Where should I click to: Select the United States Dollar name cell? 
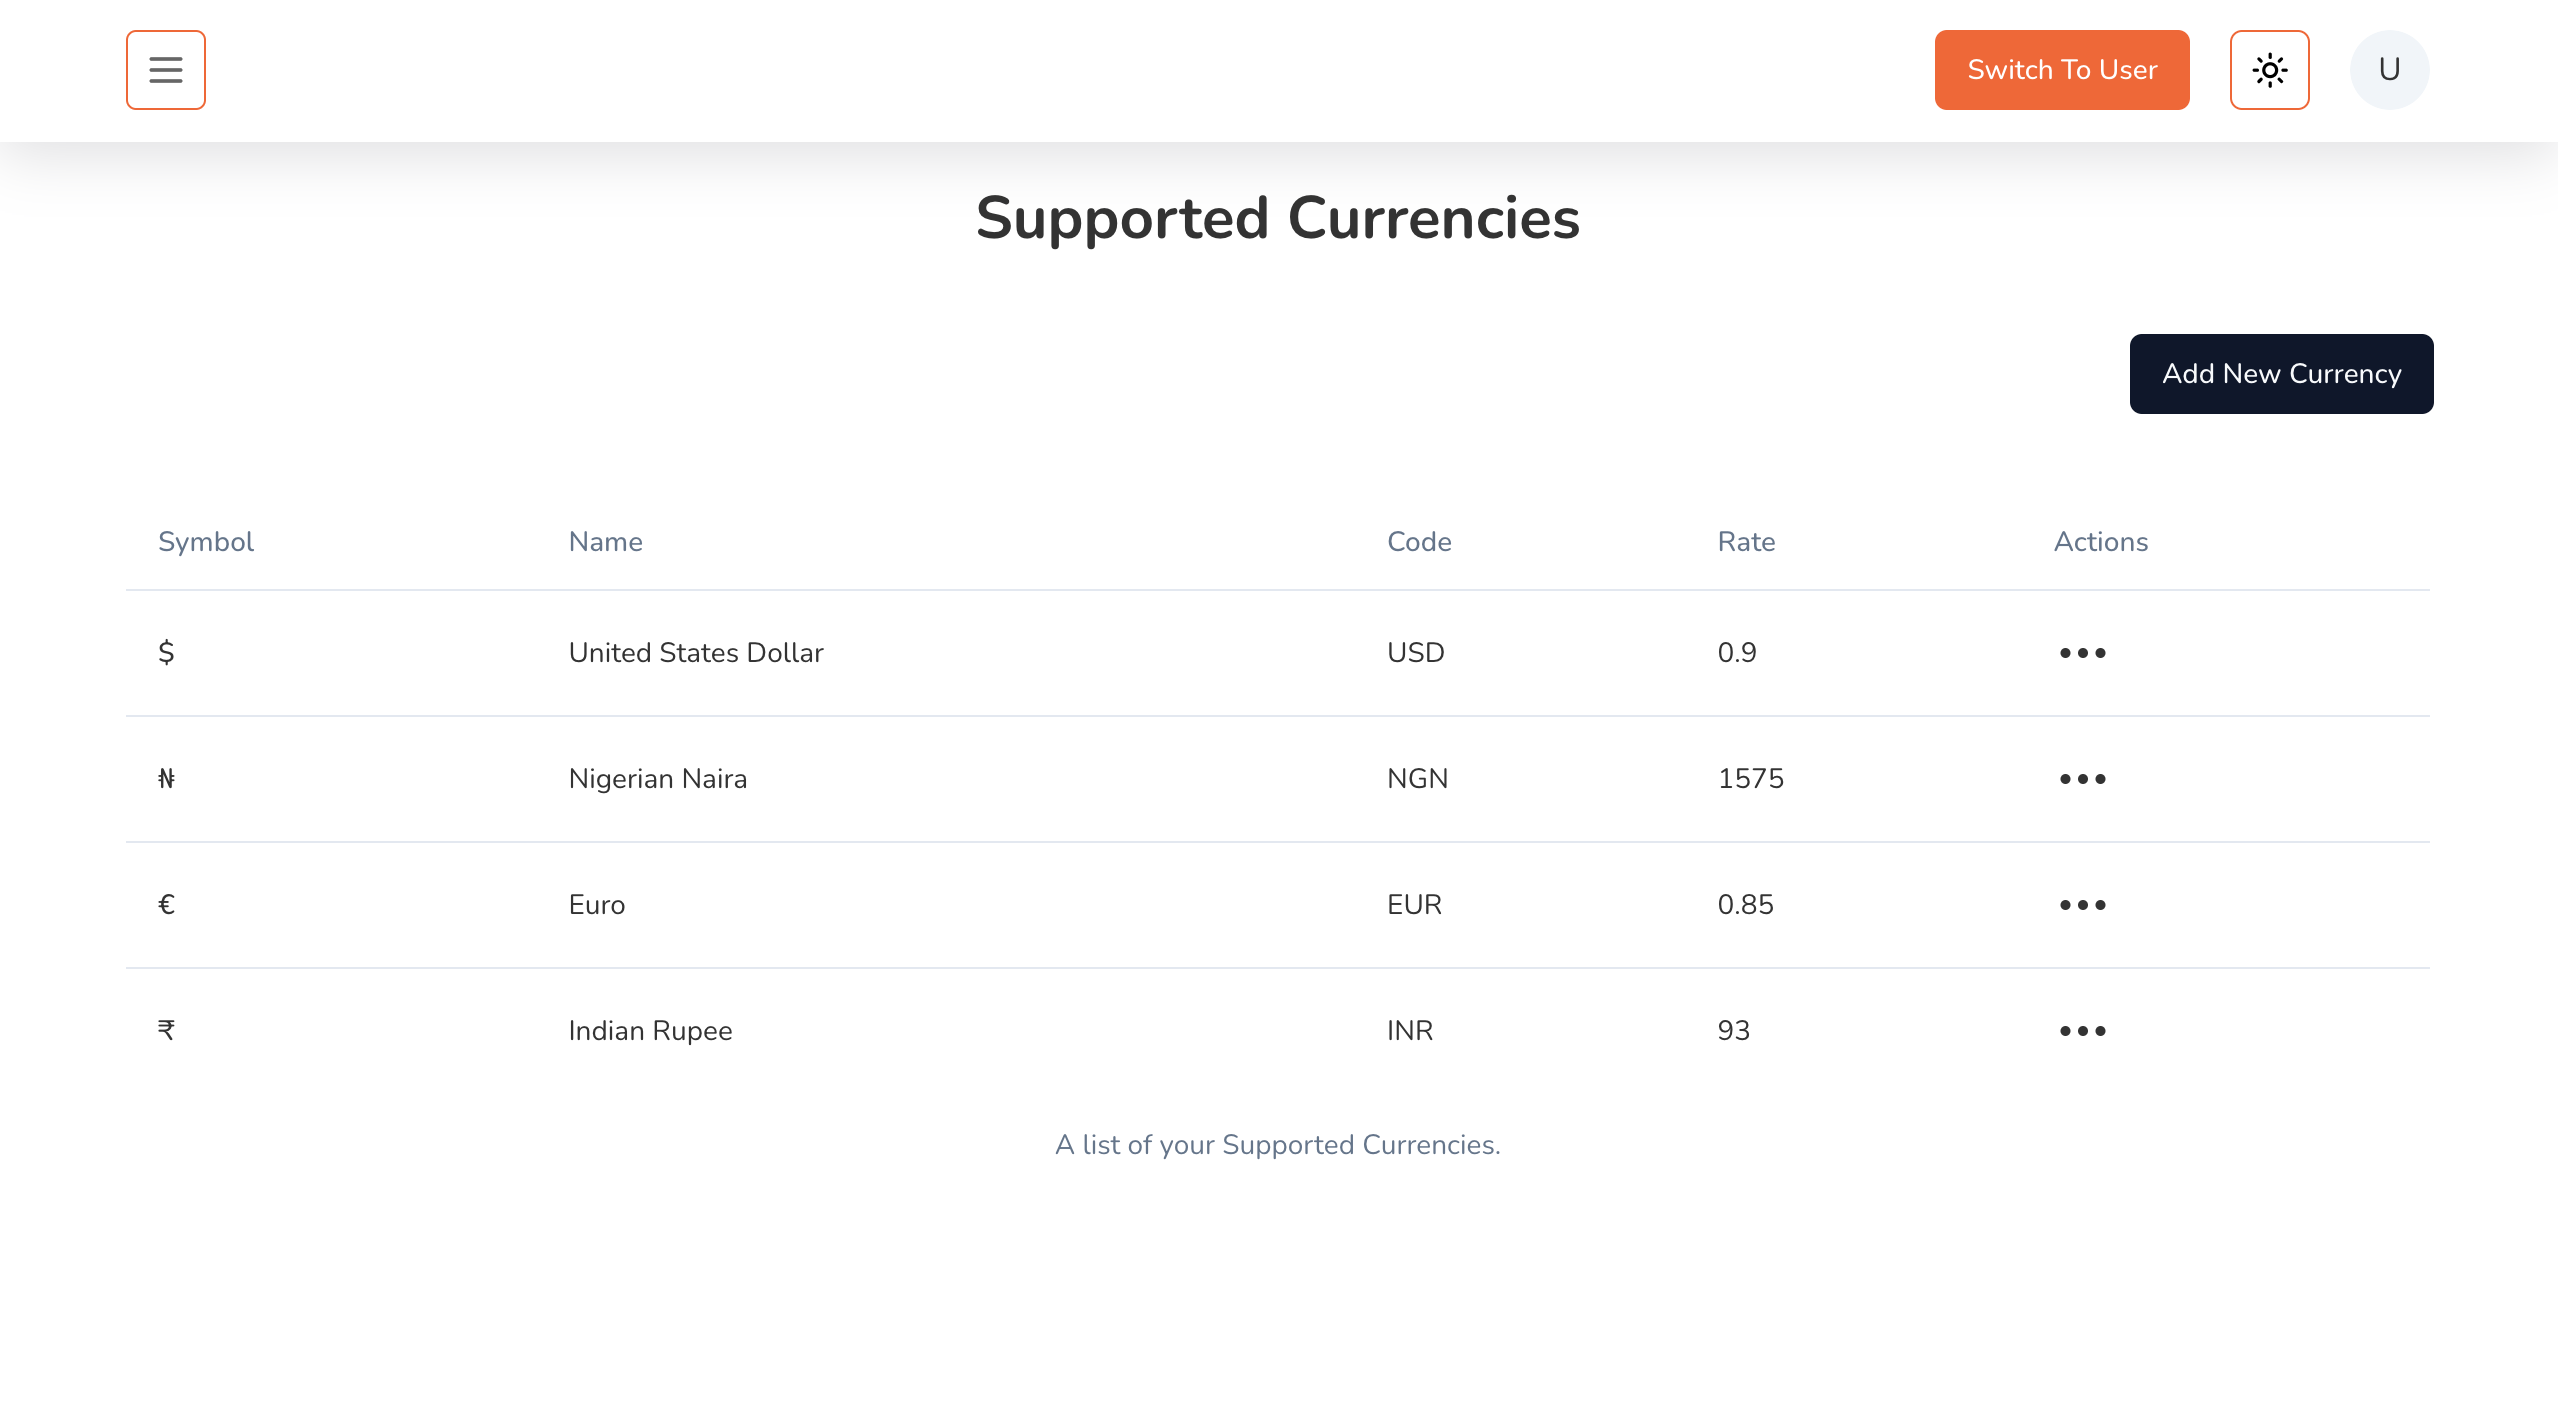(696, 653)
